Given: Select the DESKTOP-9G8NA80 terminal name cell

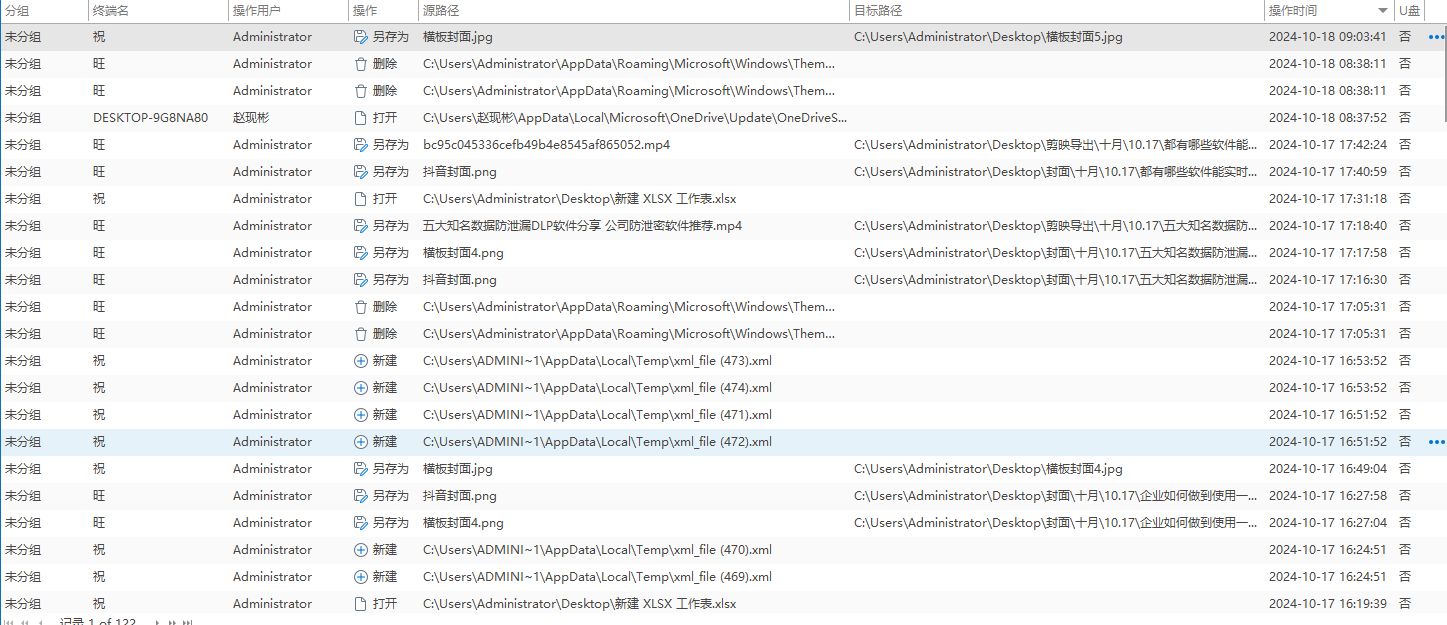Looking at the screenshot, I should click(151, 118).
